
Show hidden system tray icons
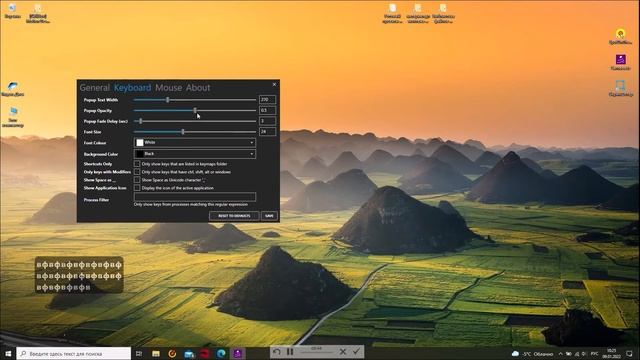tap(560, 353)
